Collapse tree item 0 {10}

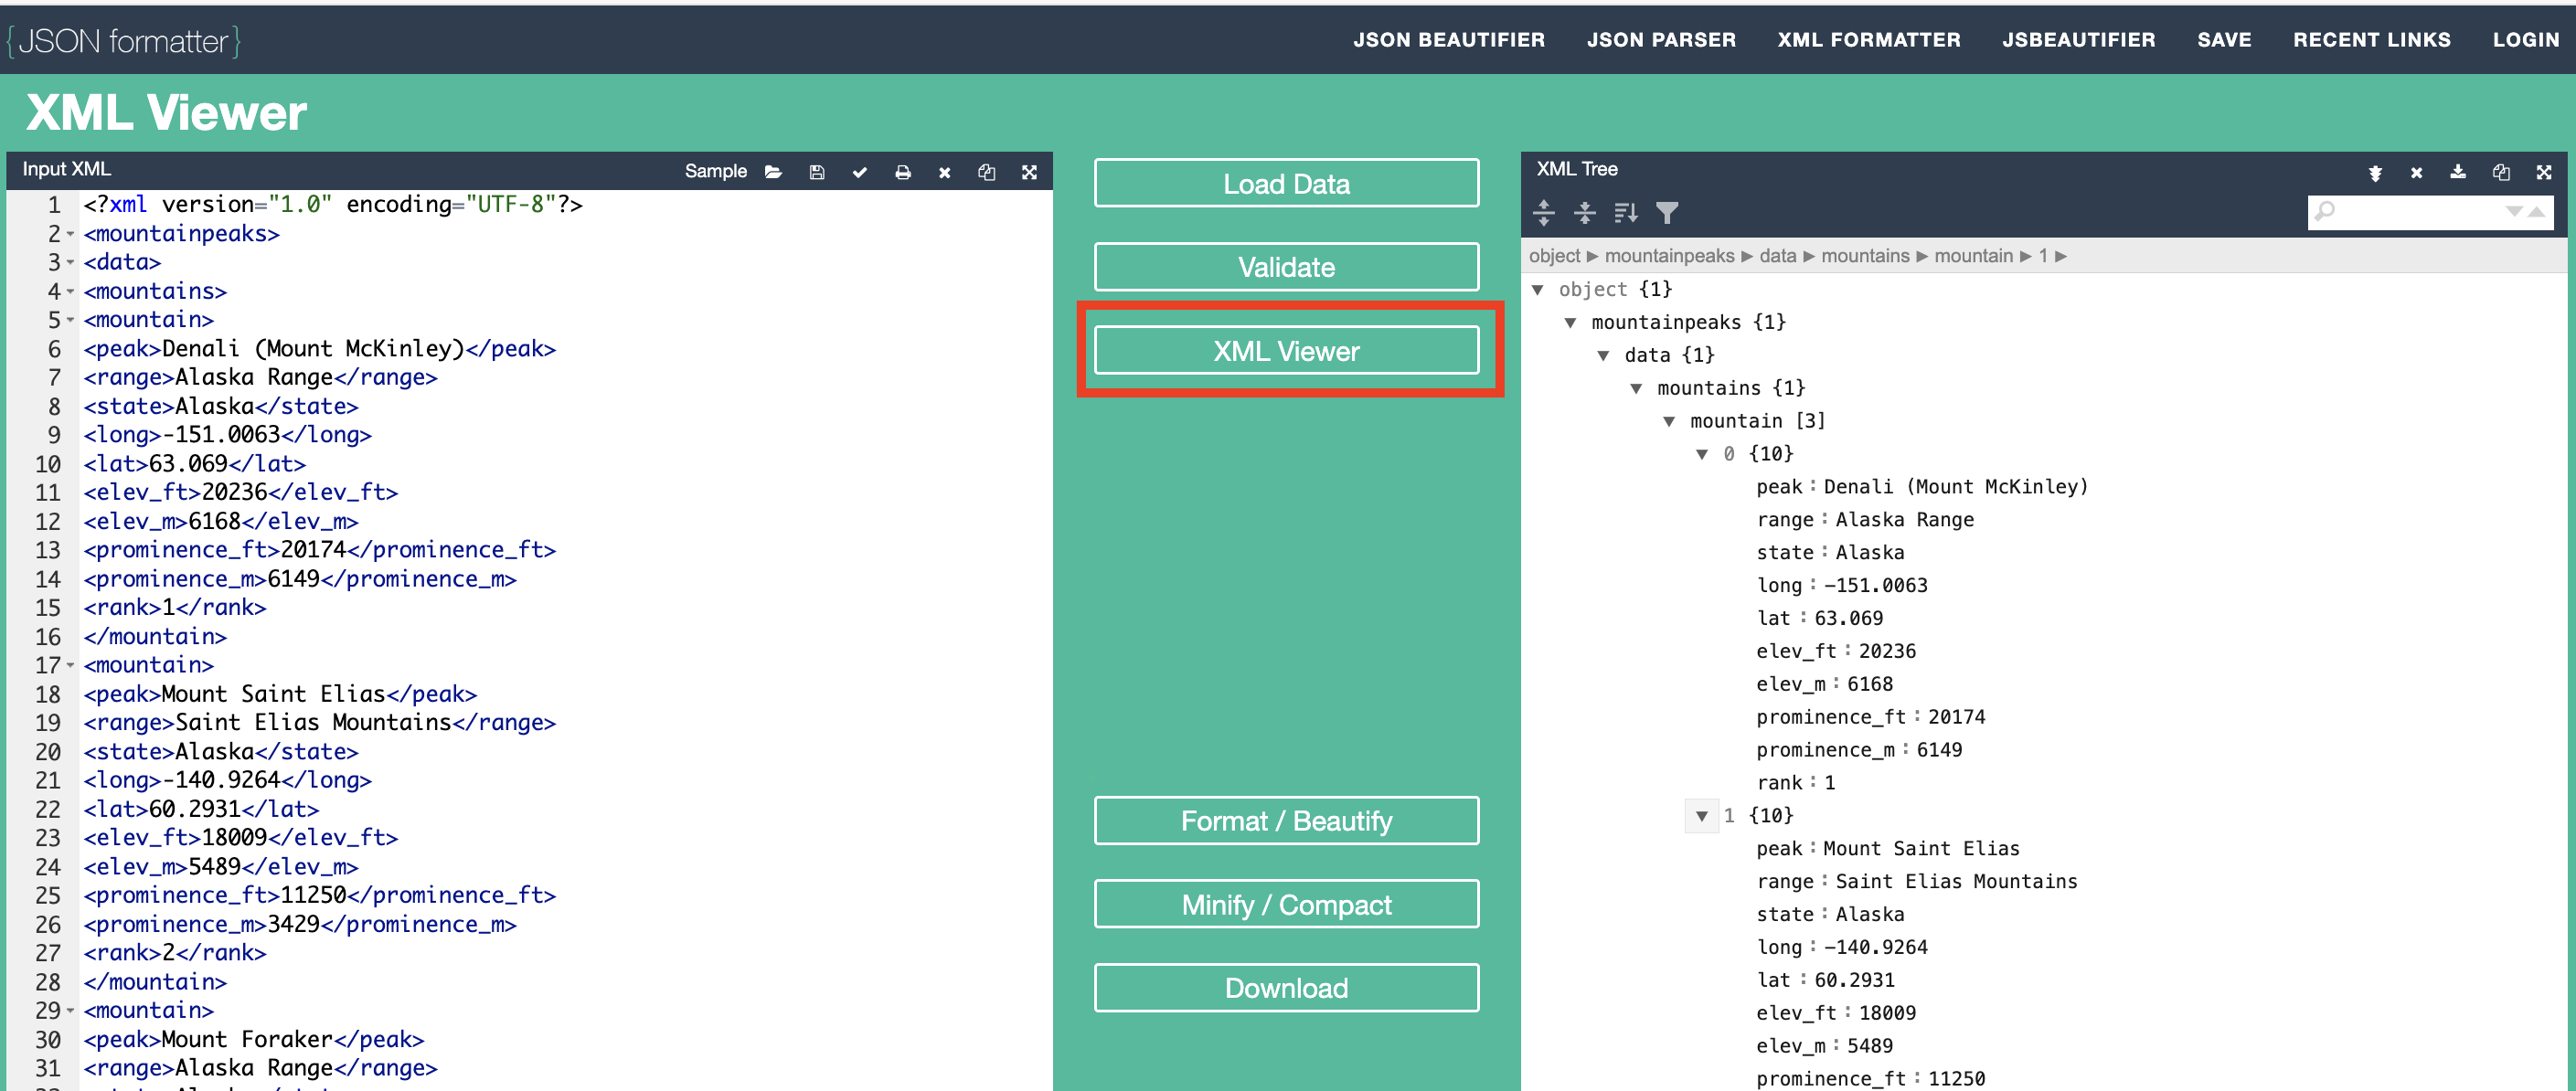click(x=1702, y=454)
